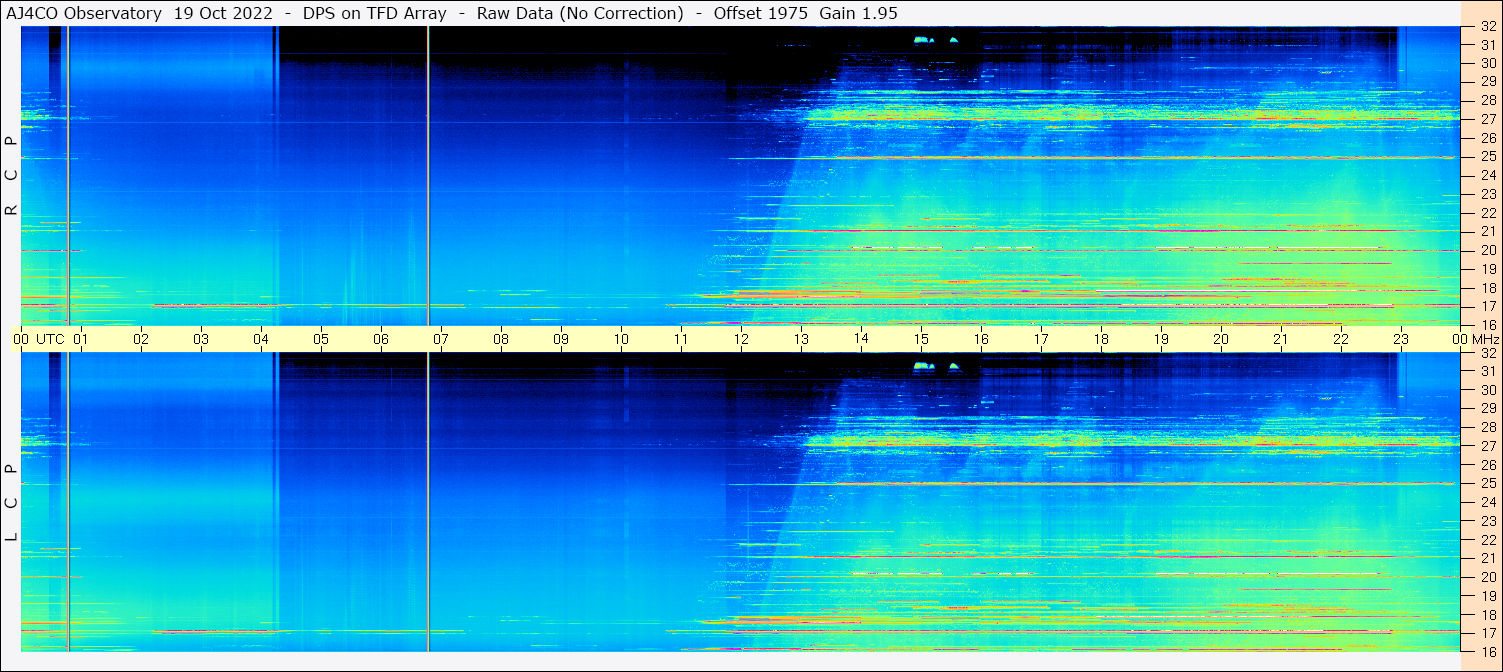Screen dimensions: 1503x672
Task: Click the yellow vertical marker near 07 UTC in RCP panel
Action: tap(428, 175)
